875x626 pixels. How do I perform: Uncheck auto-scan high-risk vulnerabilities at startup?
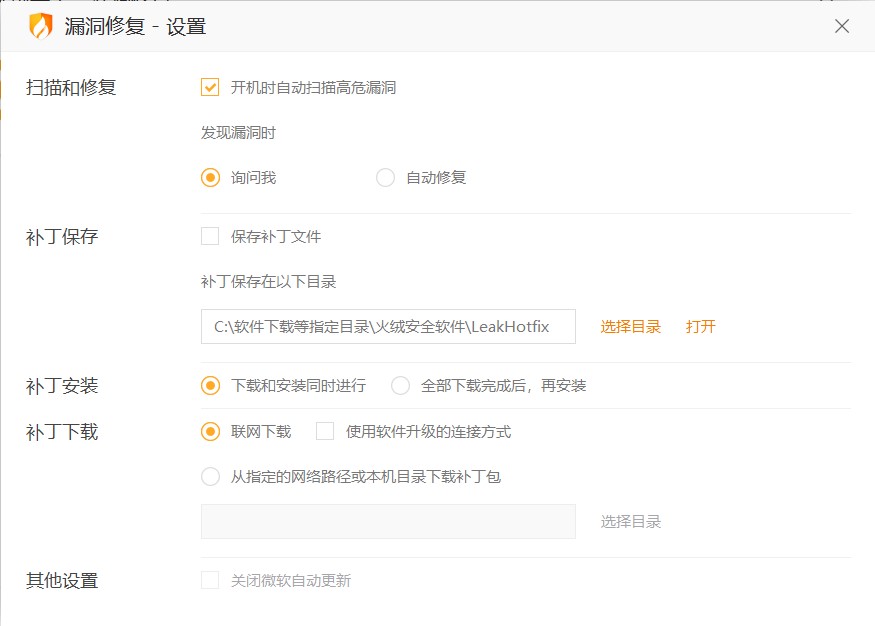click(x=210, y=87)
